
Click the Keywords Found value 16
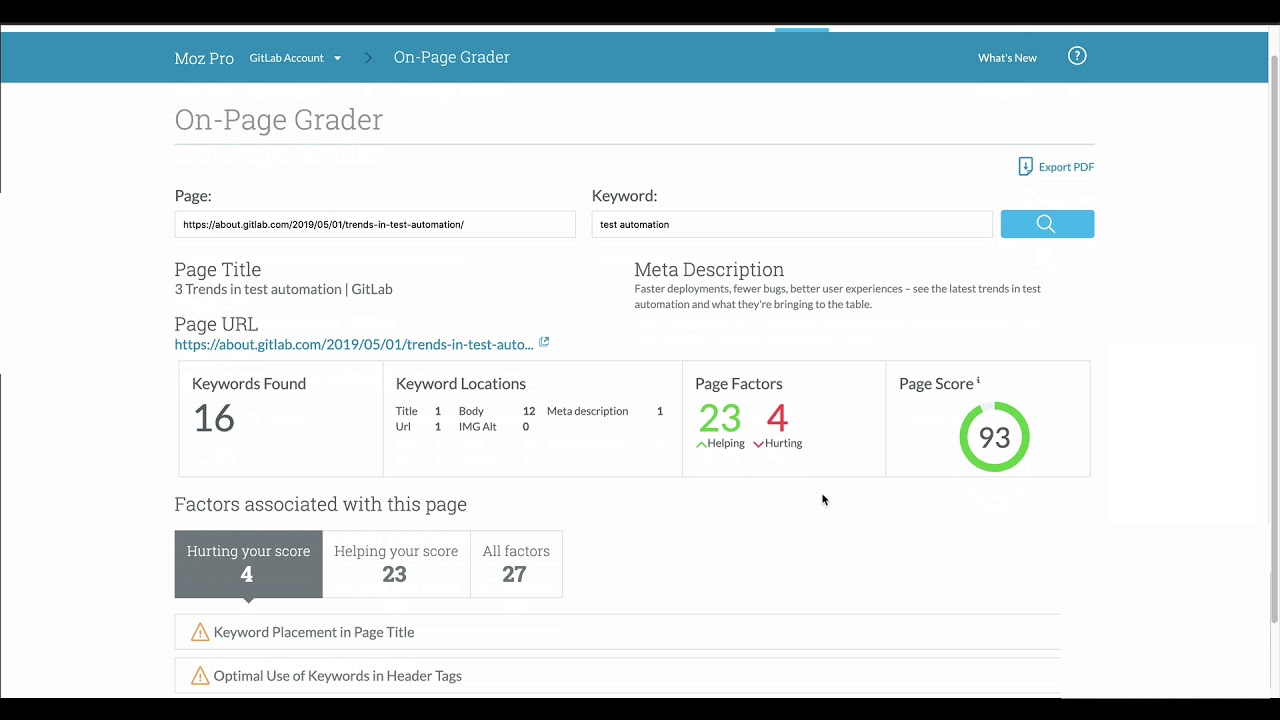214,418
